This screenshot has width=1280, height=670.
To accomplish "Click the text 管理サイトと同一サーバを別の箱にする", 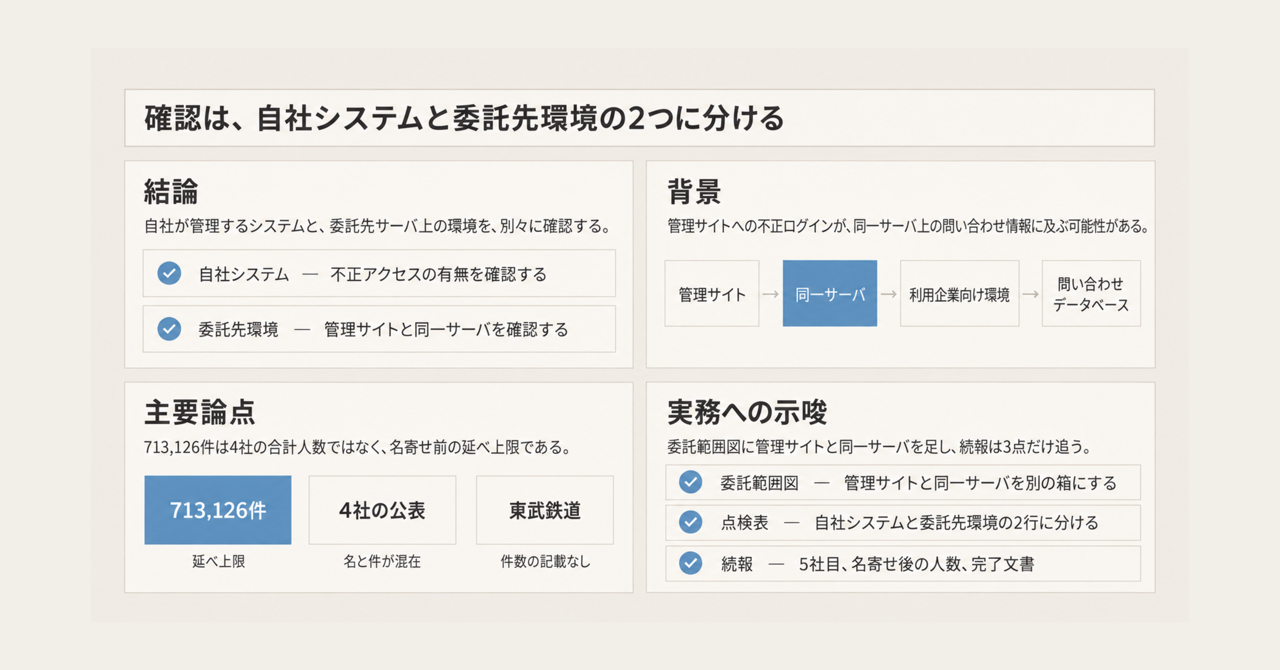I will point(980,483).
